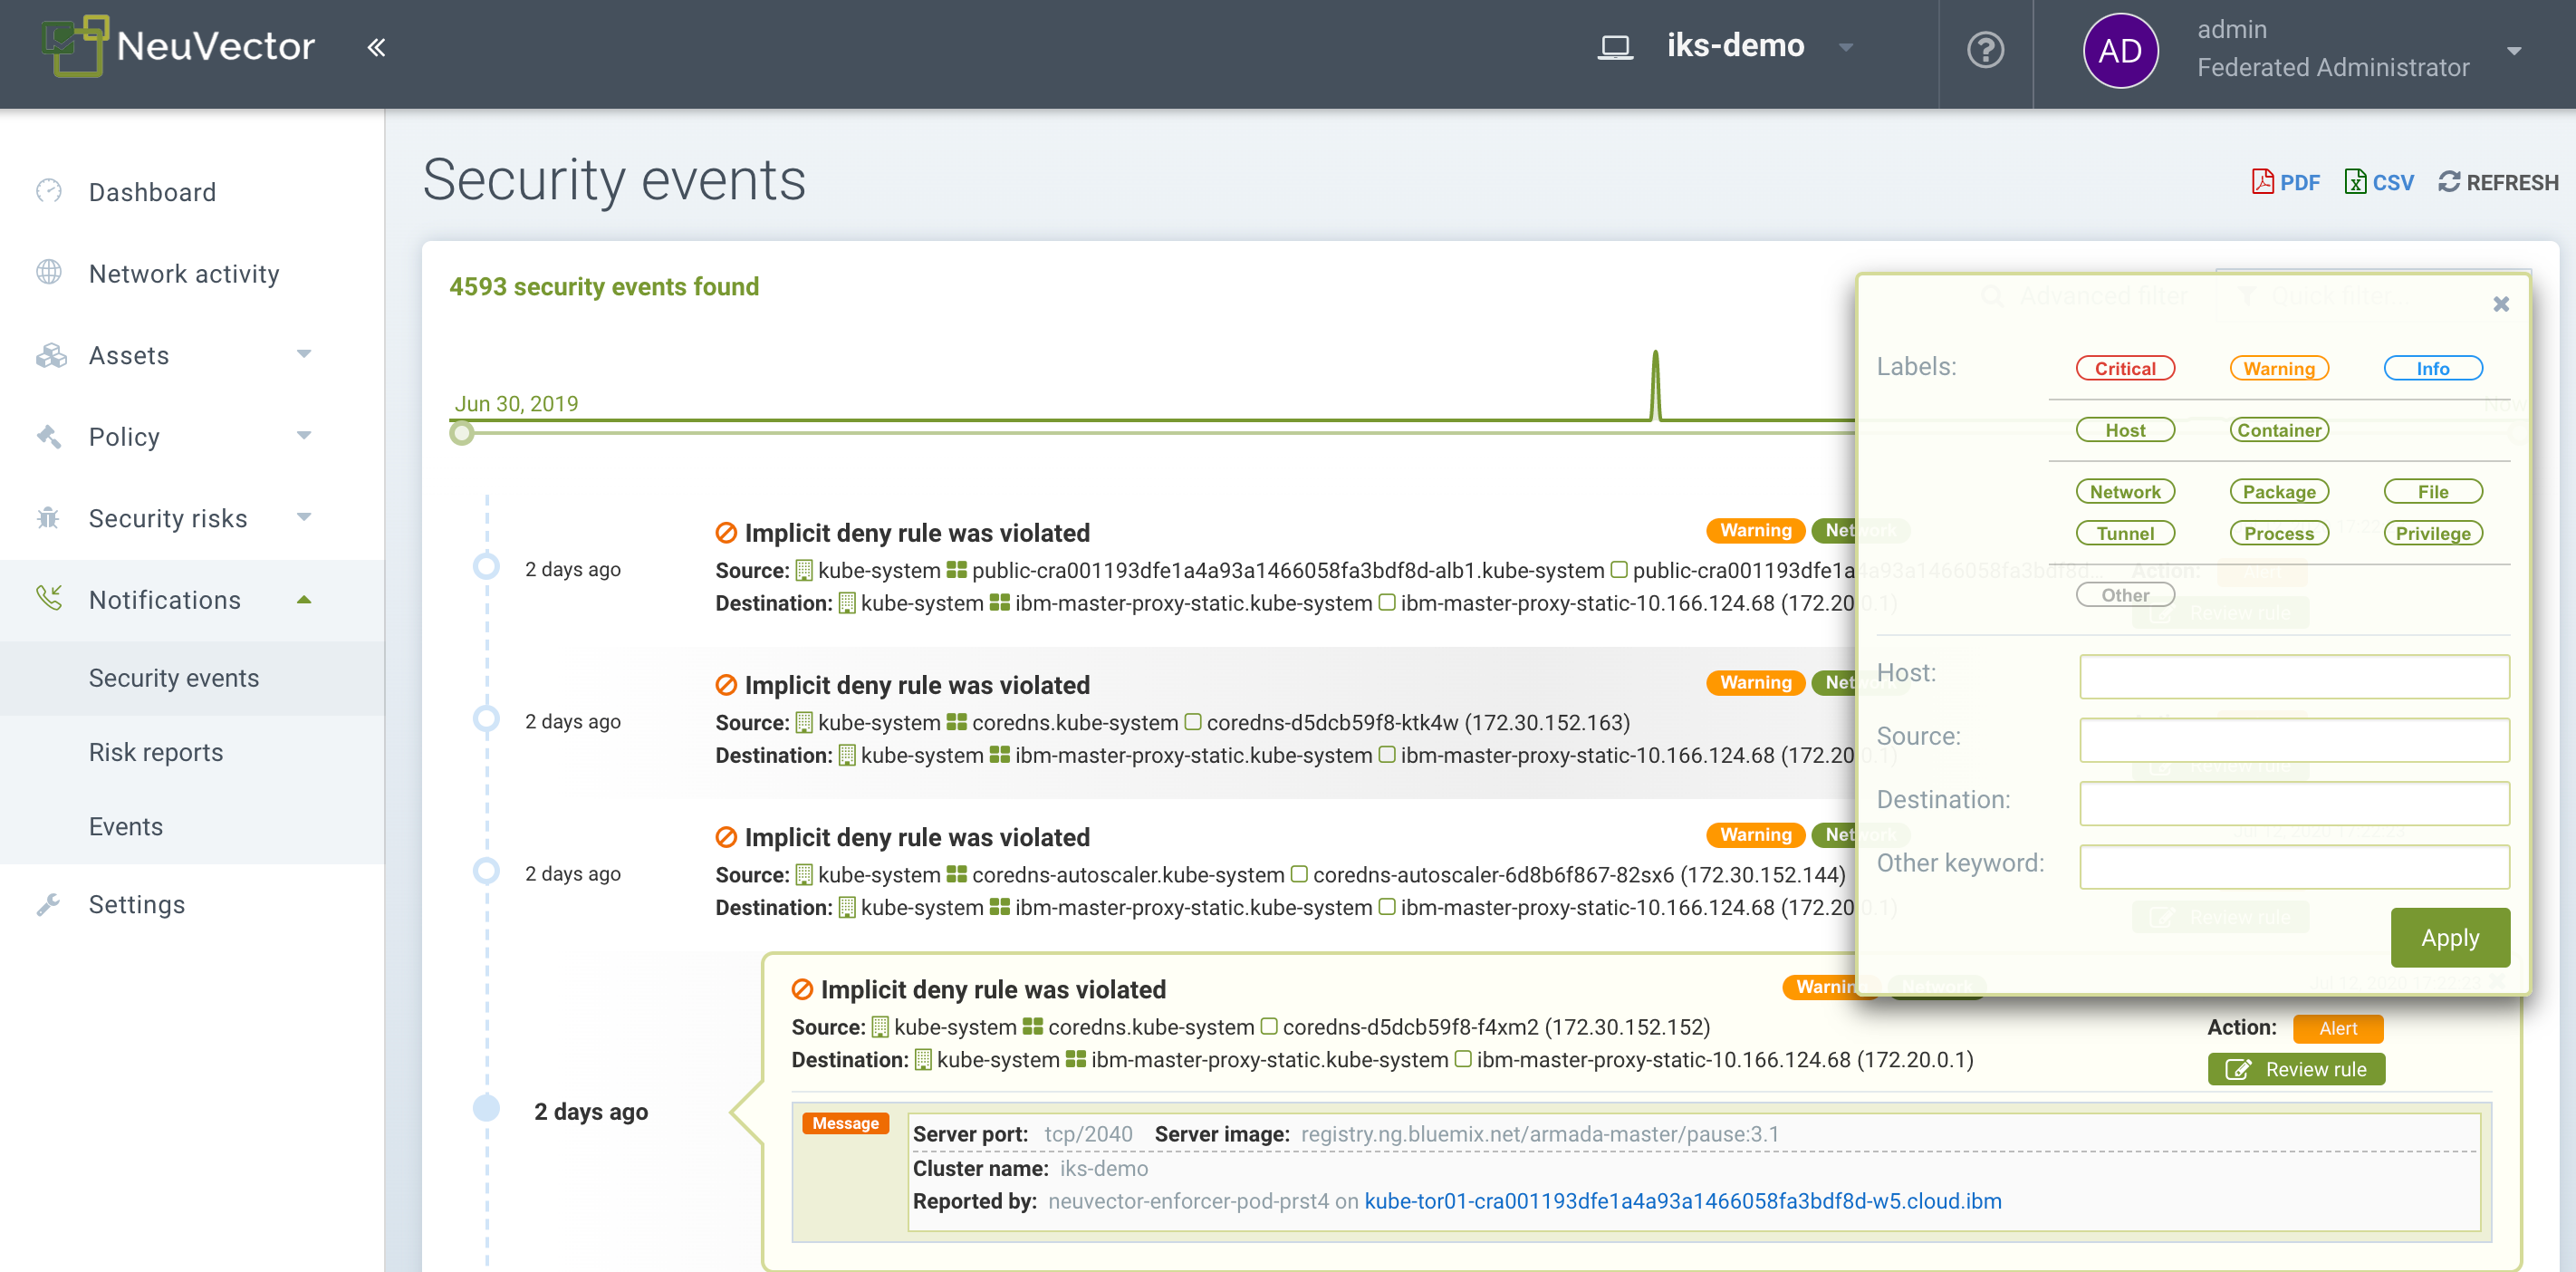Open the Dashboard page icon
The height and width of the screenshot is (1272, 2576).
point(48,191)
